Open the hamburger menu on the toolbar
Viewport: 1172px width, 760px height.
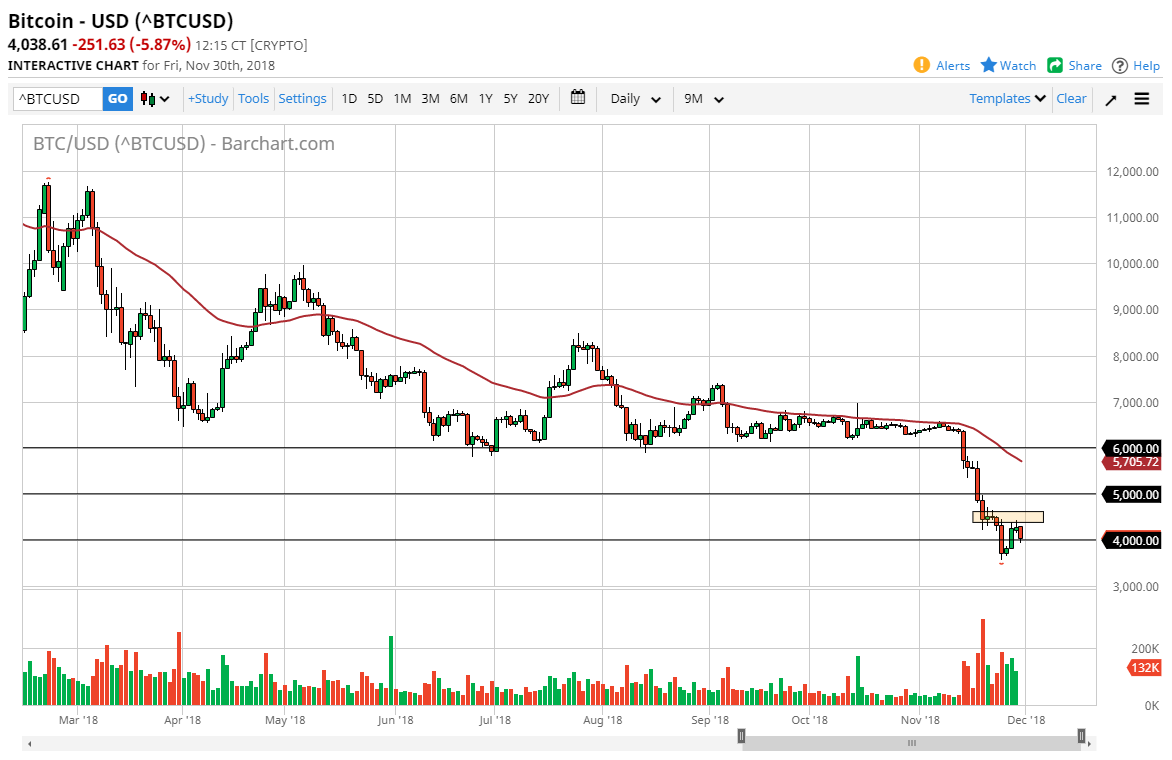1141,99
